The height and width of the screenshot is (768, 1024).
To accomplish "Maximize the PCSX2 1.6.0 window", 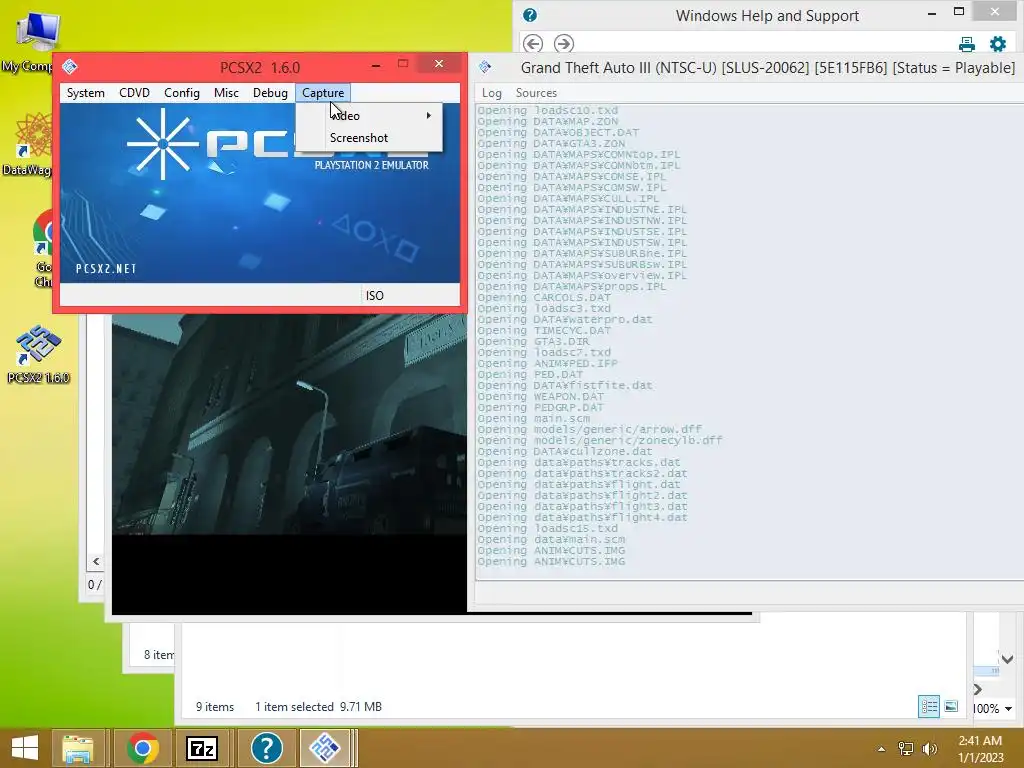I will point(403,64).
